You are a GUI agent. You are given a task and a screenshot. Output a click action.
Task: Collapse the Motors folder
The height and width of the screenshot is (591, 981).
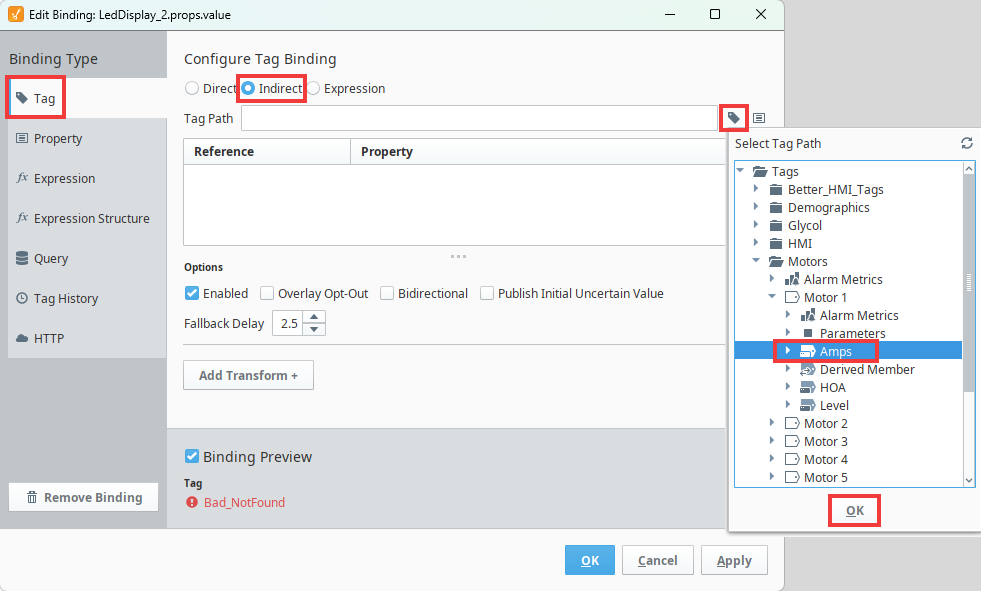[756, 262]
